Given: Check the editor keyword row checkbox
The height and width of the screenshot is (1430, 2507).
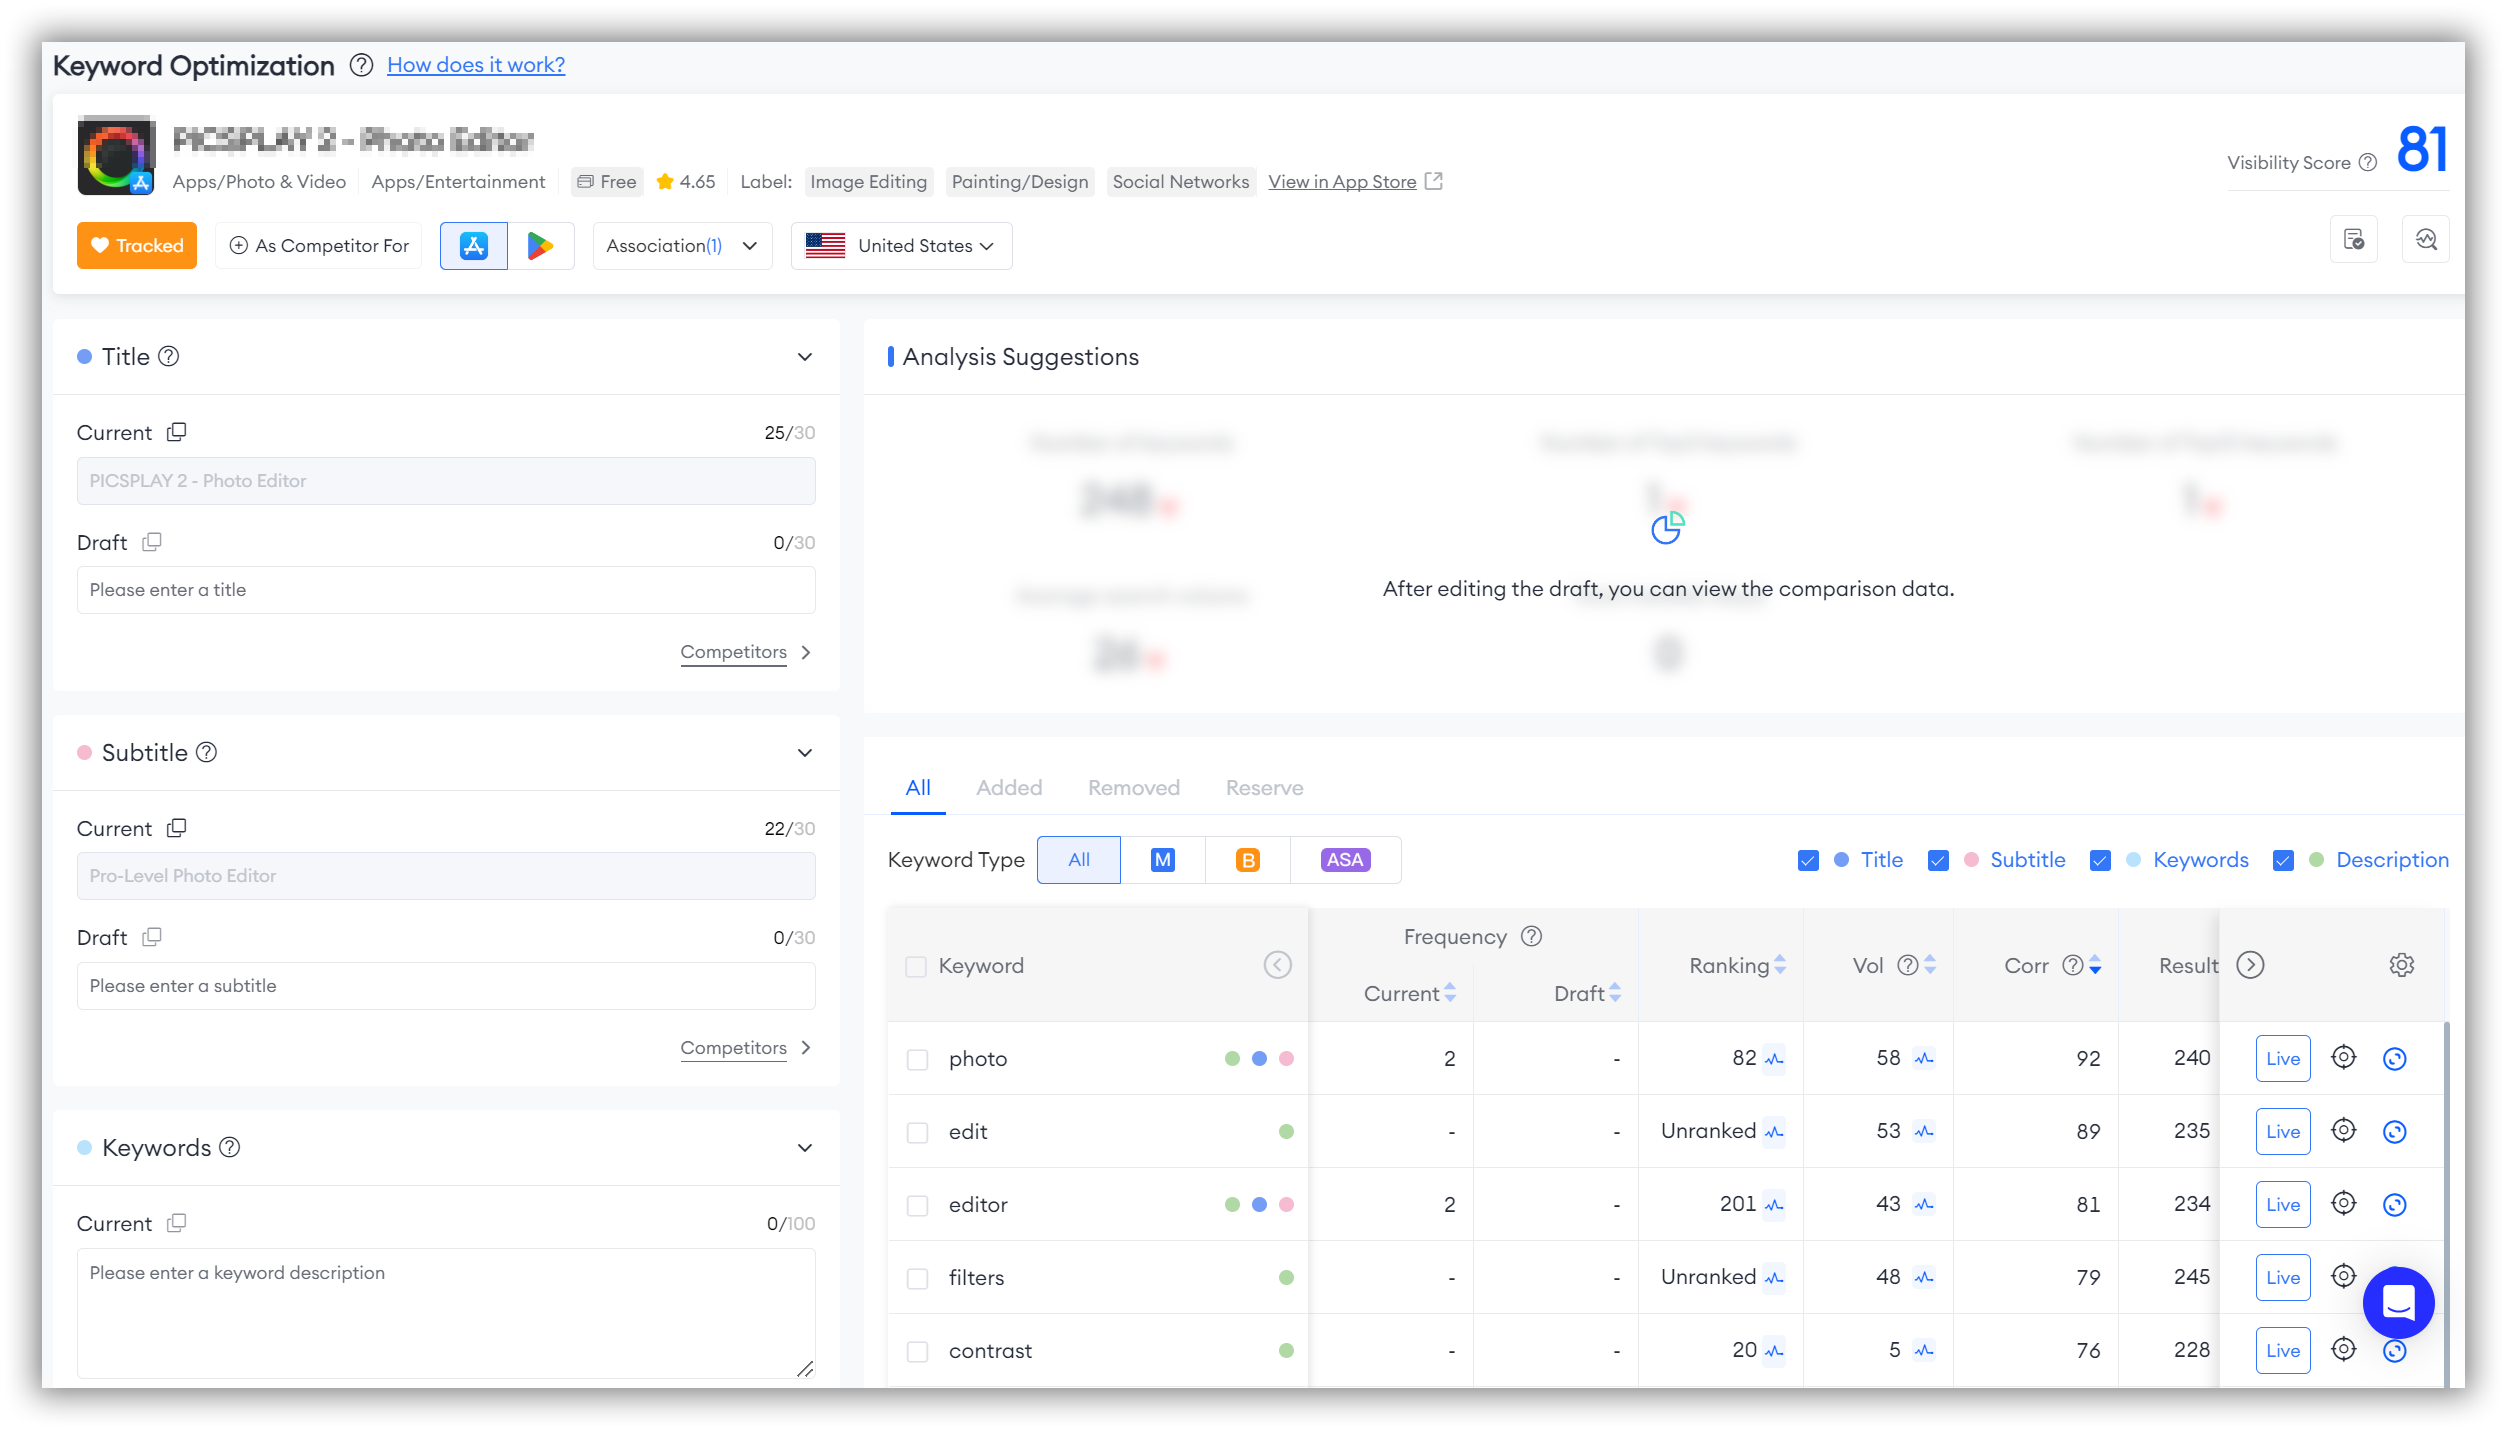Looking at the screenshot, I should pos(917,1205).
